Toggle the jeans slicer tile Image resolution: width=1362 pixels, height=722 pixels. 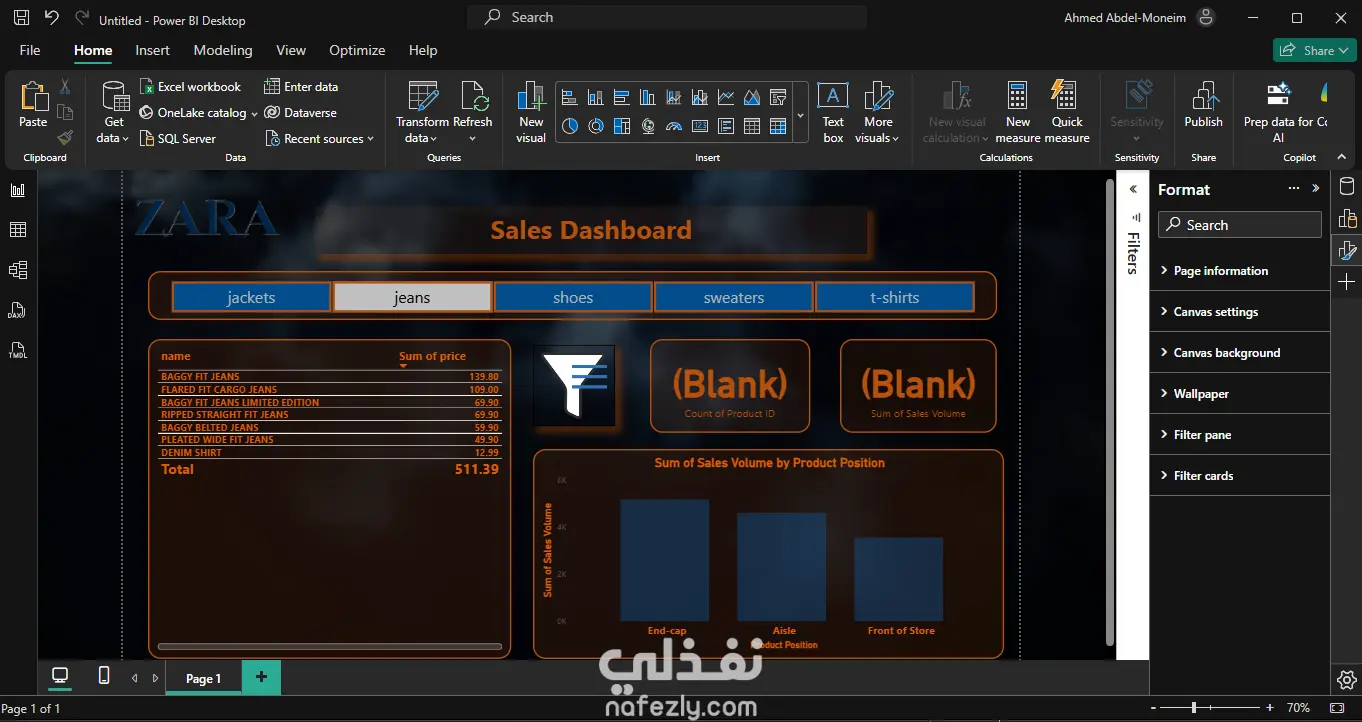point(412,297)
